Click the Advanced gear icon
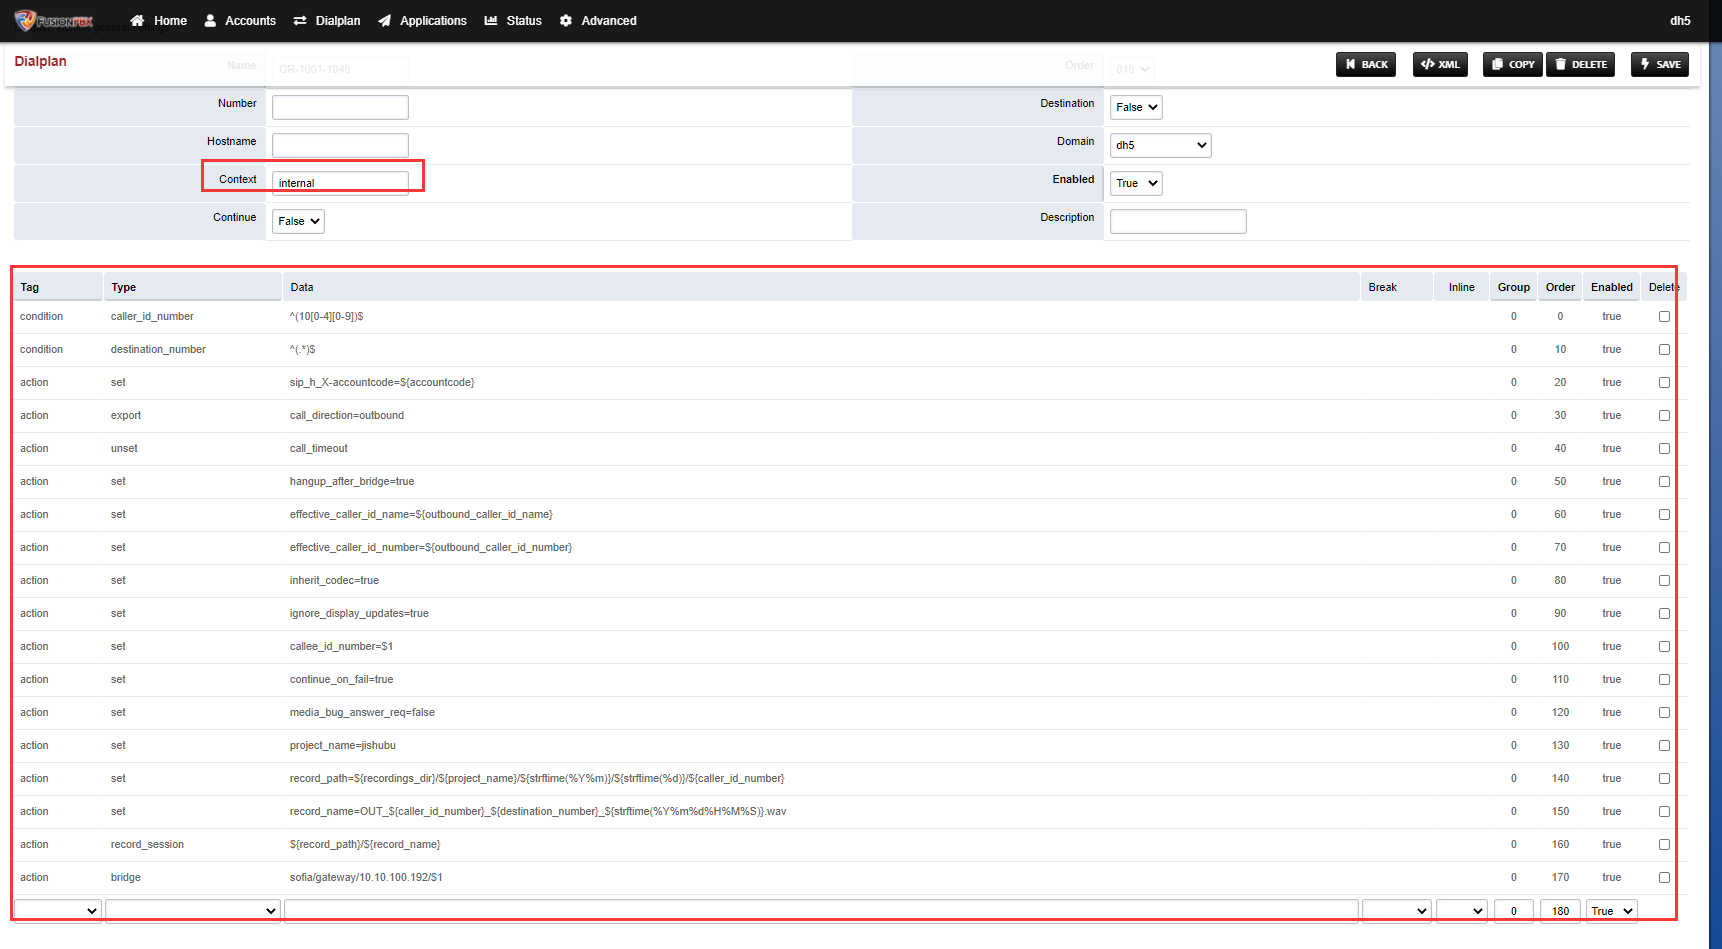The width and height of the screenshot is (1722, 949). 566,20
